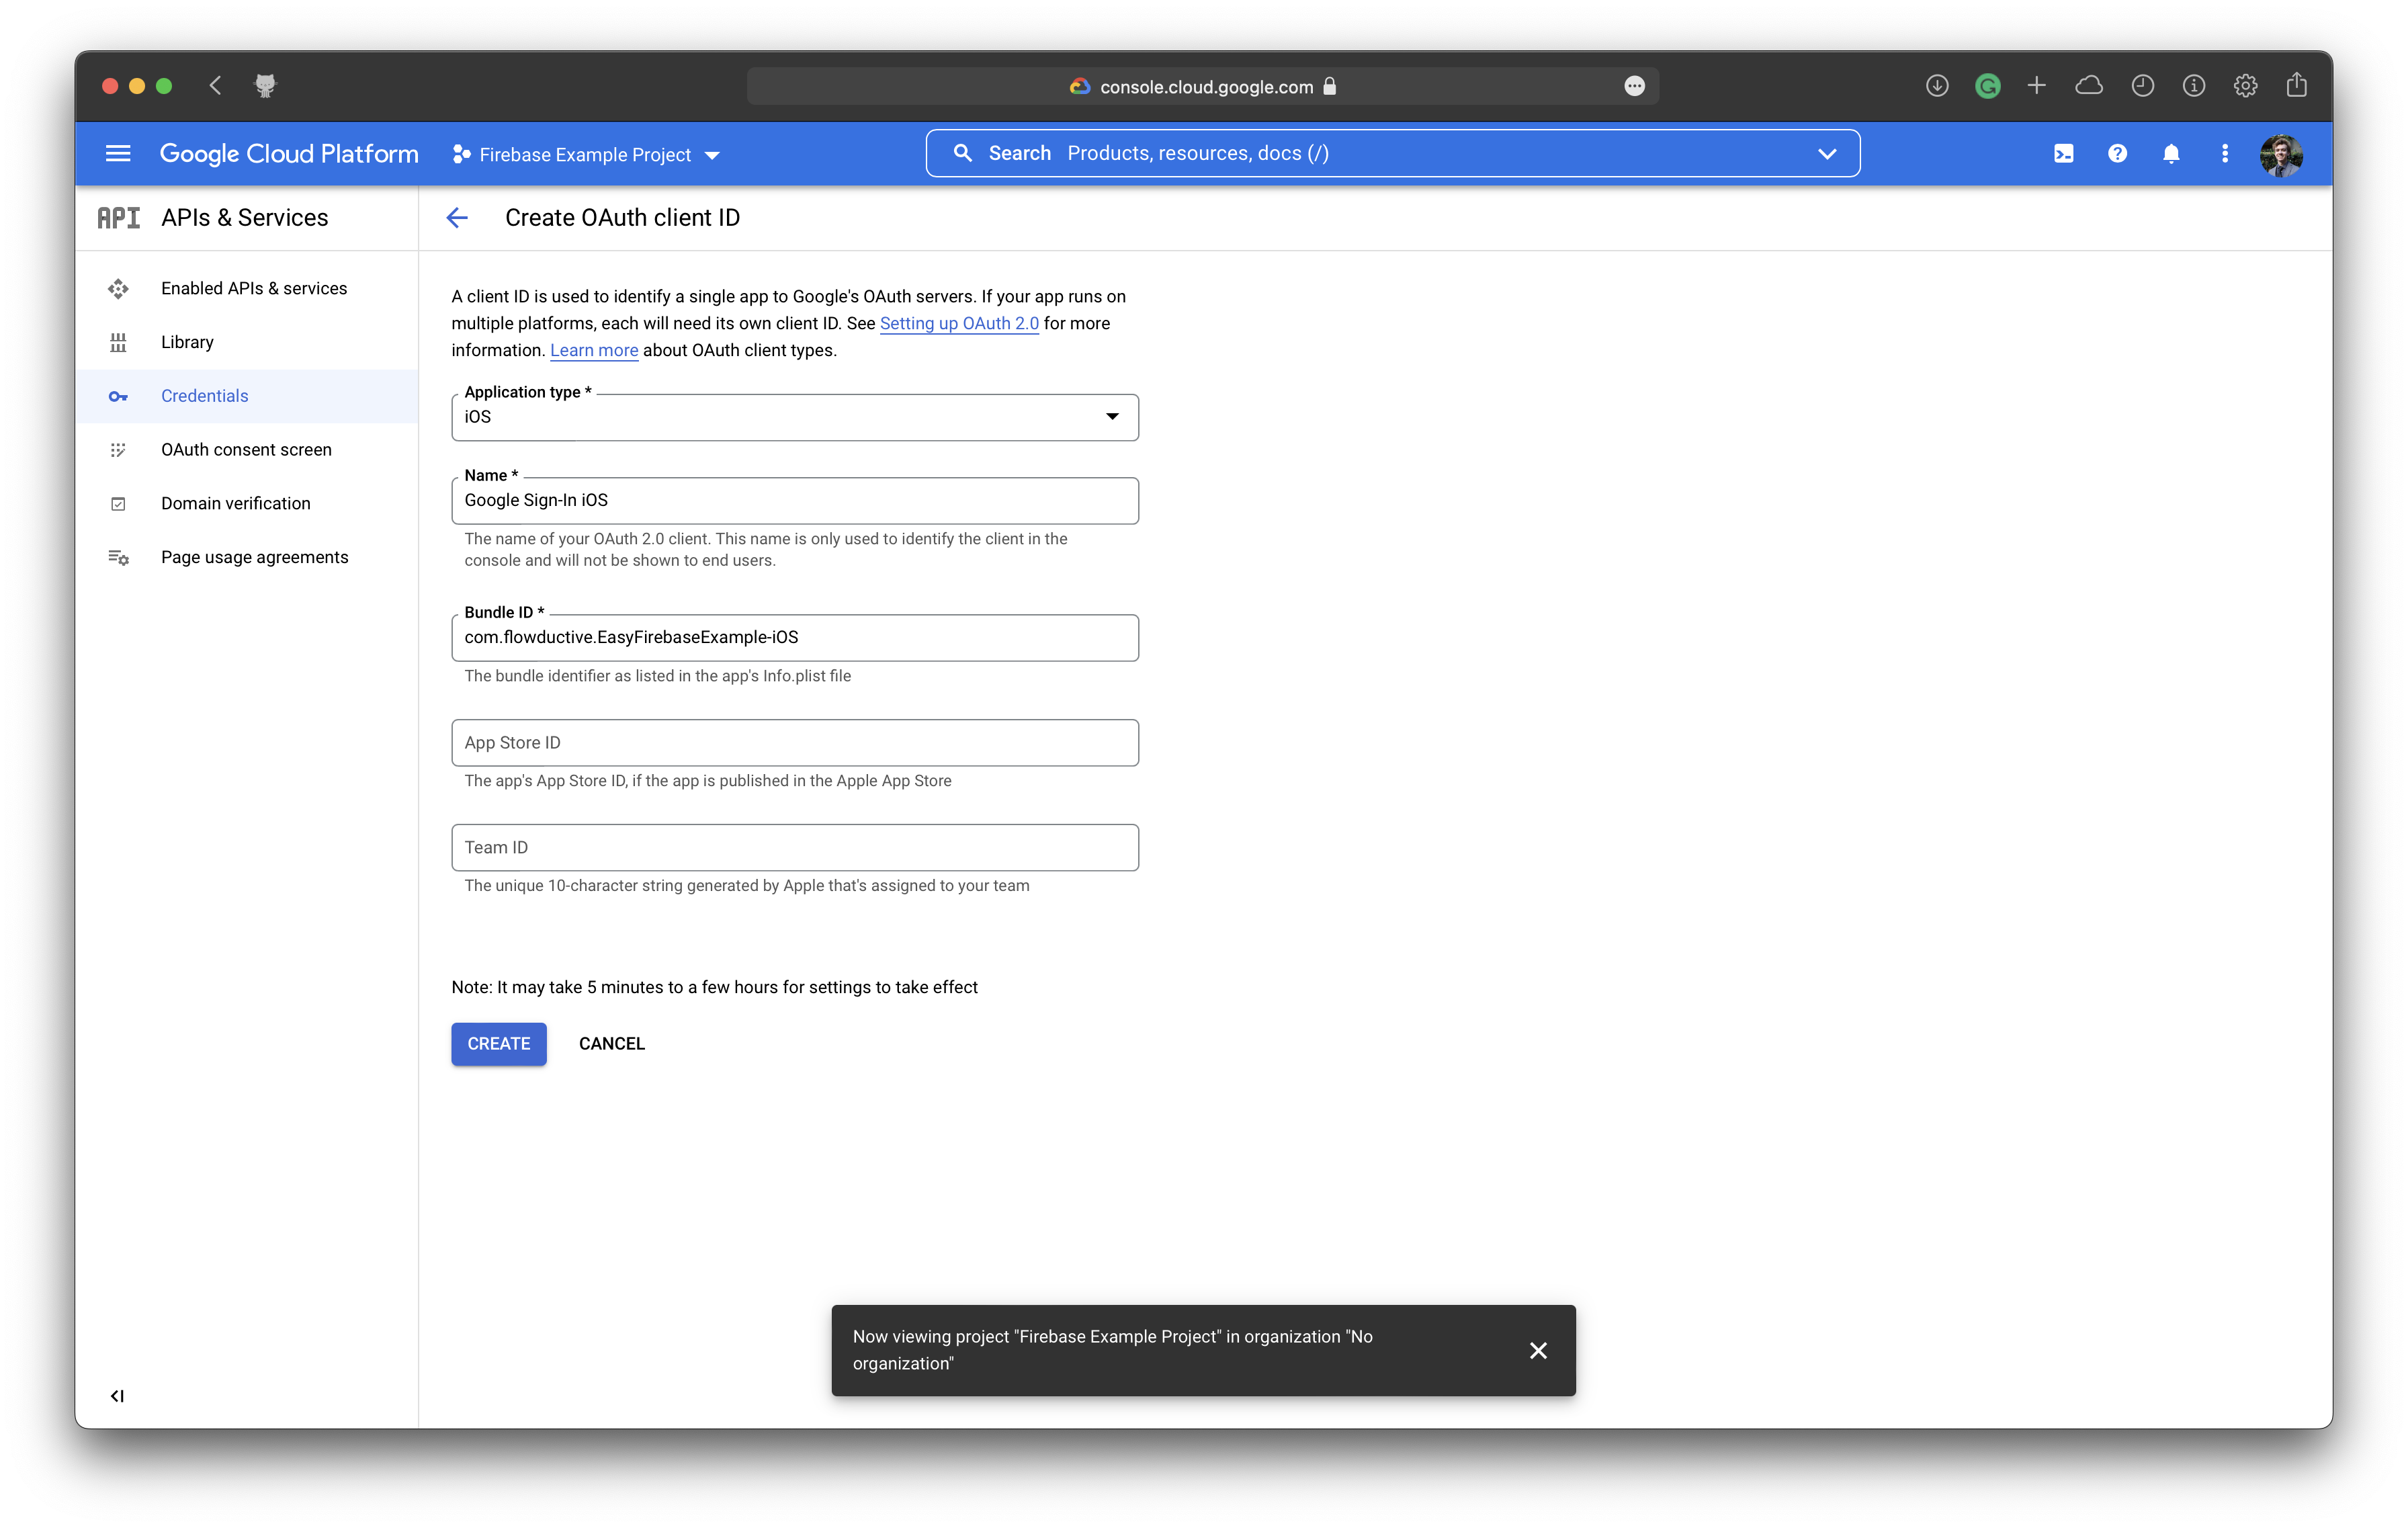Open the help question mark icon
This screenshot has width=2408, height=1528.
(x=2117, y=154)
